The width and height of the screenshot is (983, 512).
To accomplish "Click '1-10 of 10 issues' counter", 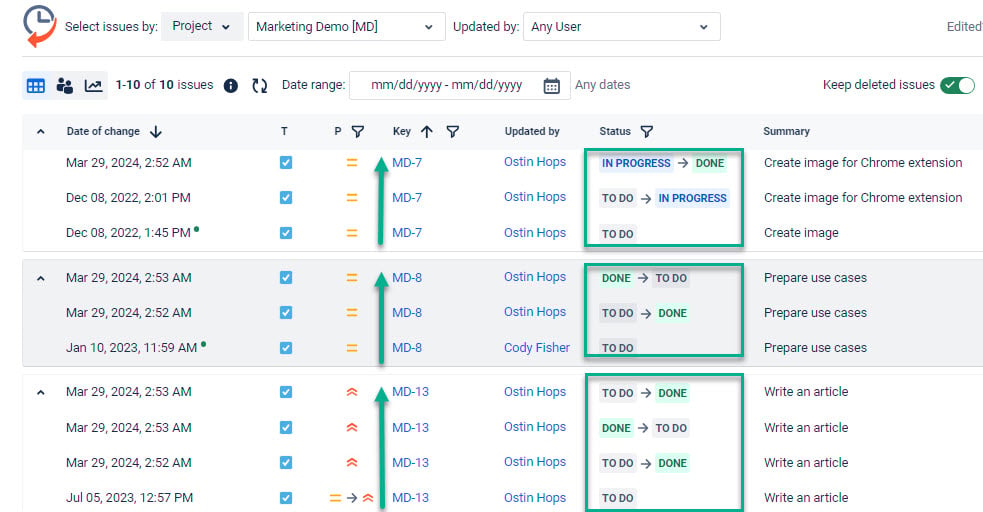I will click(164, 85).
